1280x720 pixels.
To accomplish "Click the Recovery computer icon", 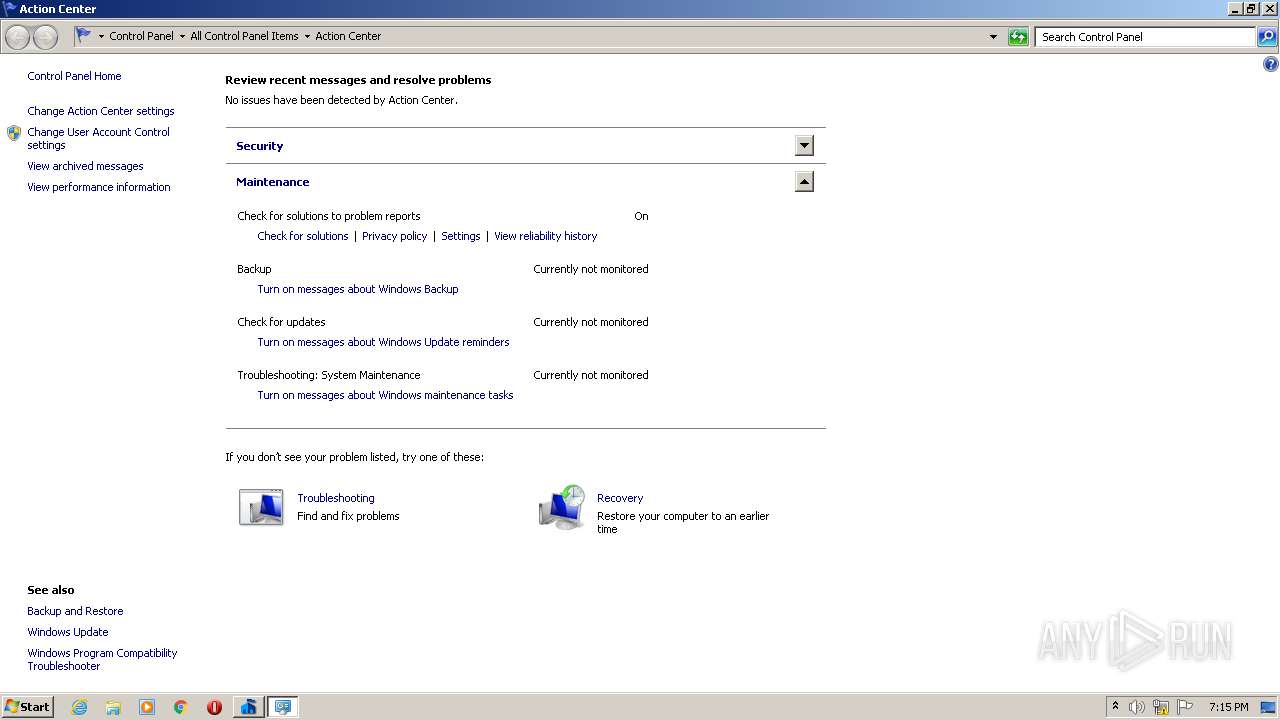I will 562,507.
